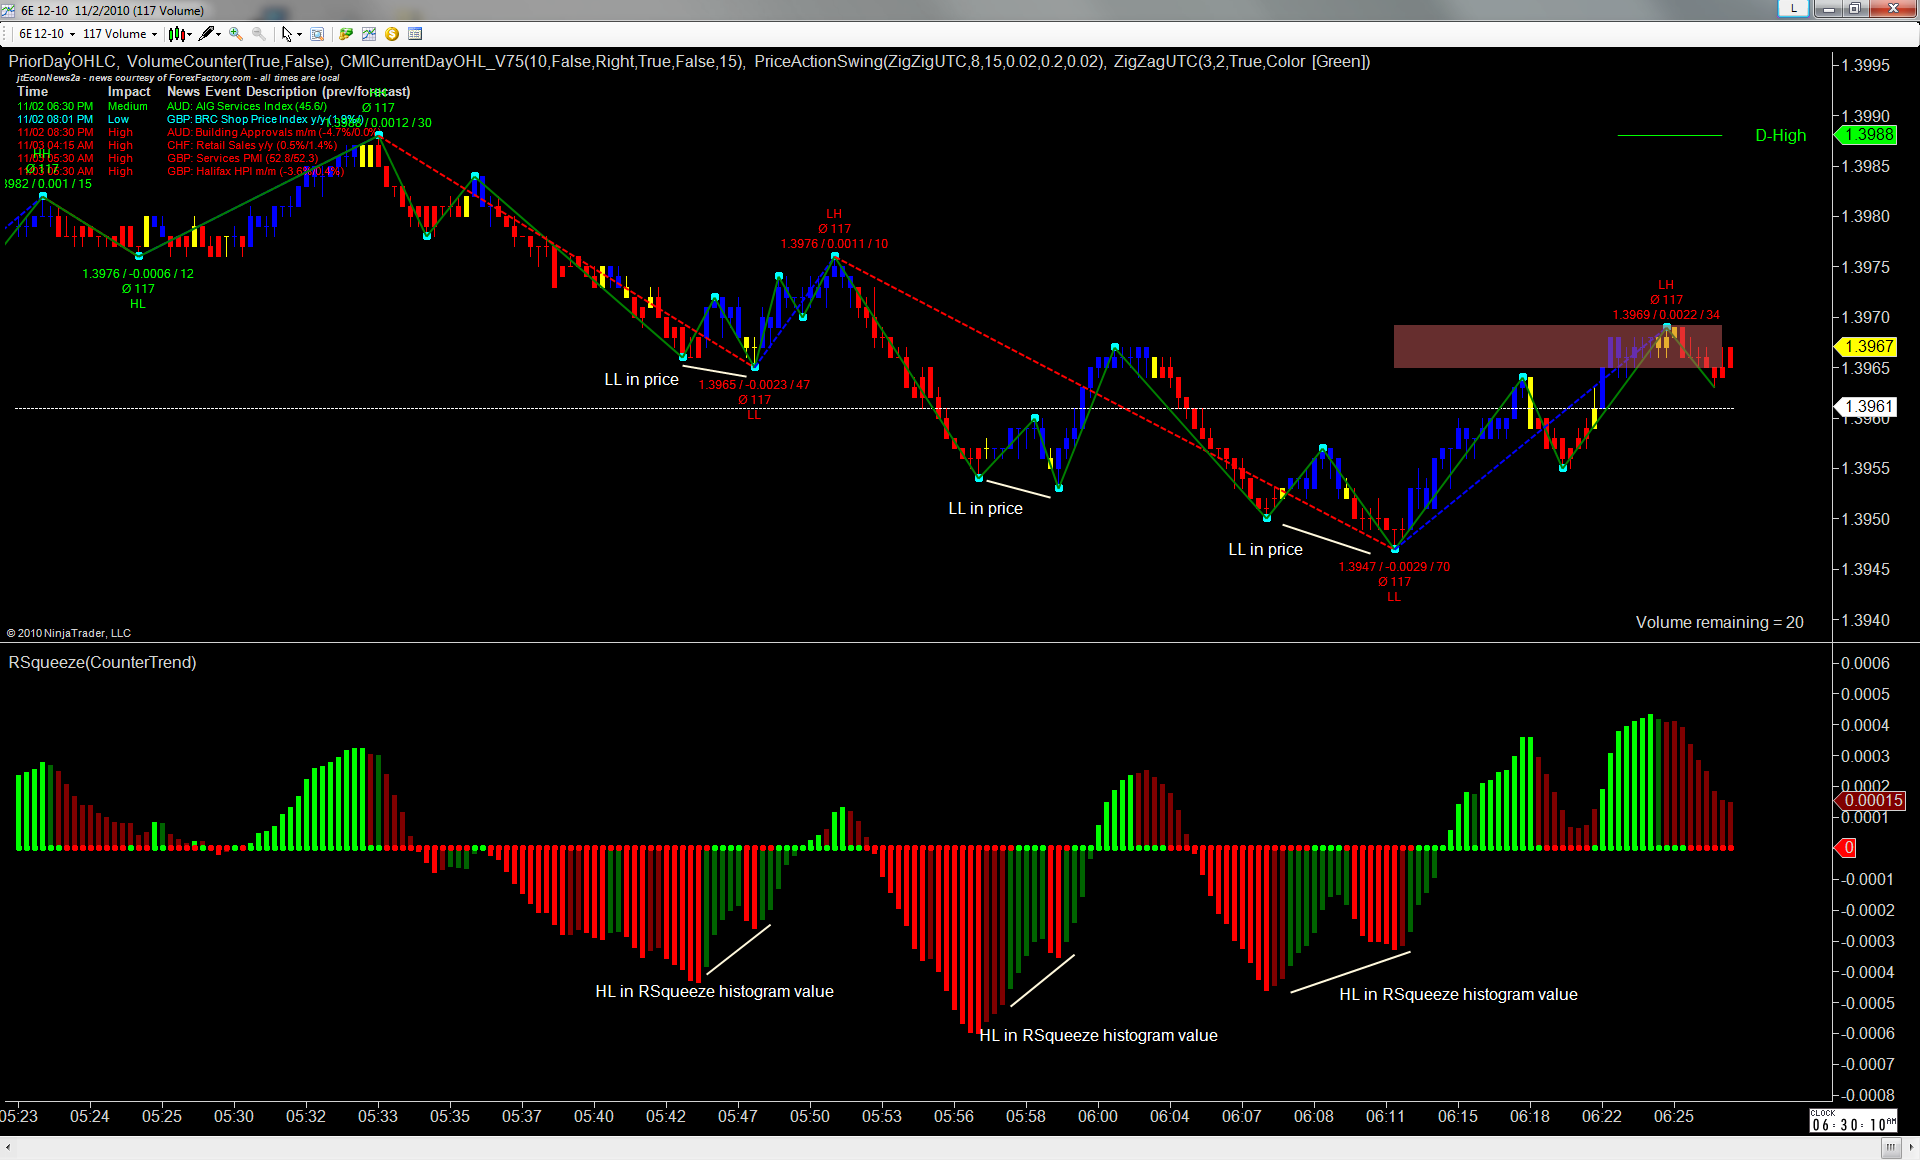Open chart trader icon in toolbar
This screenshot has height=1160, width=1920.
point(346,34)
